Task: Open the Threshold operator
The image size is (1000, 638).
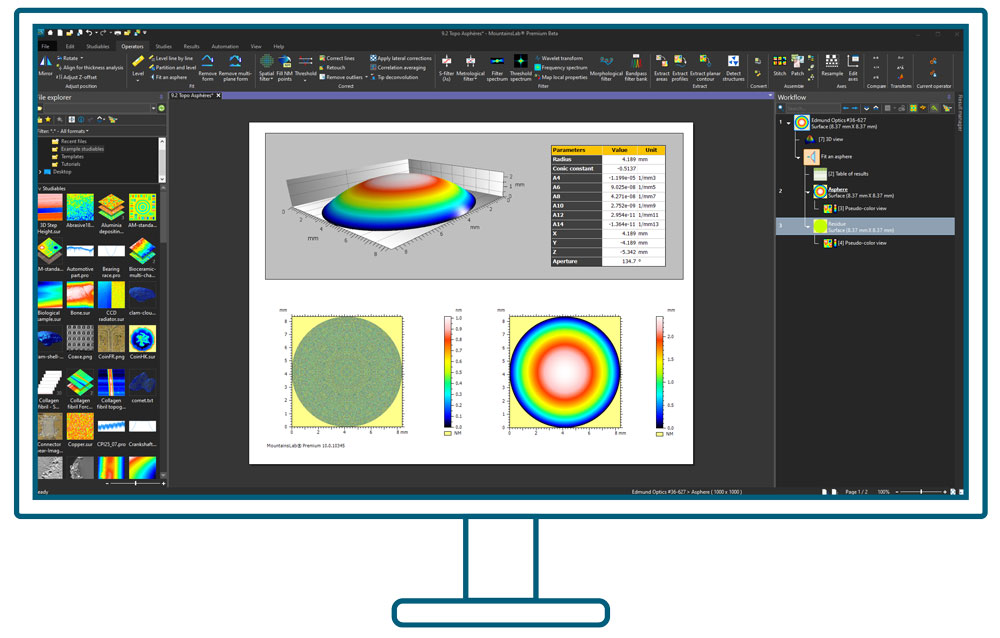Action: click(305, 66)
